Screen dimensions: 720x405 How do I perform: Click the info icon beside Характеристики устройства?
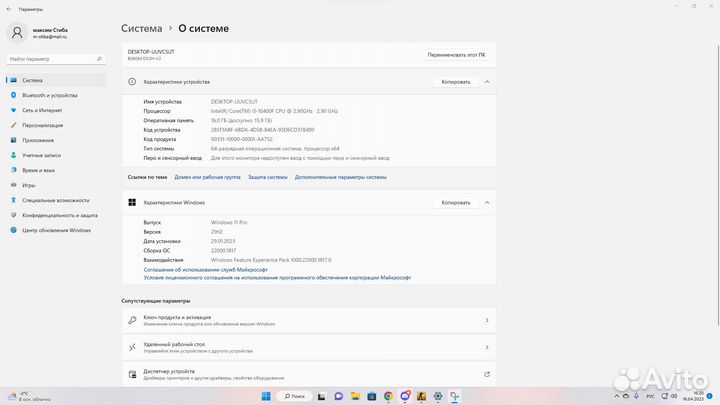pyautogui.click(x=132, y=82)
